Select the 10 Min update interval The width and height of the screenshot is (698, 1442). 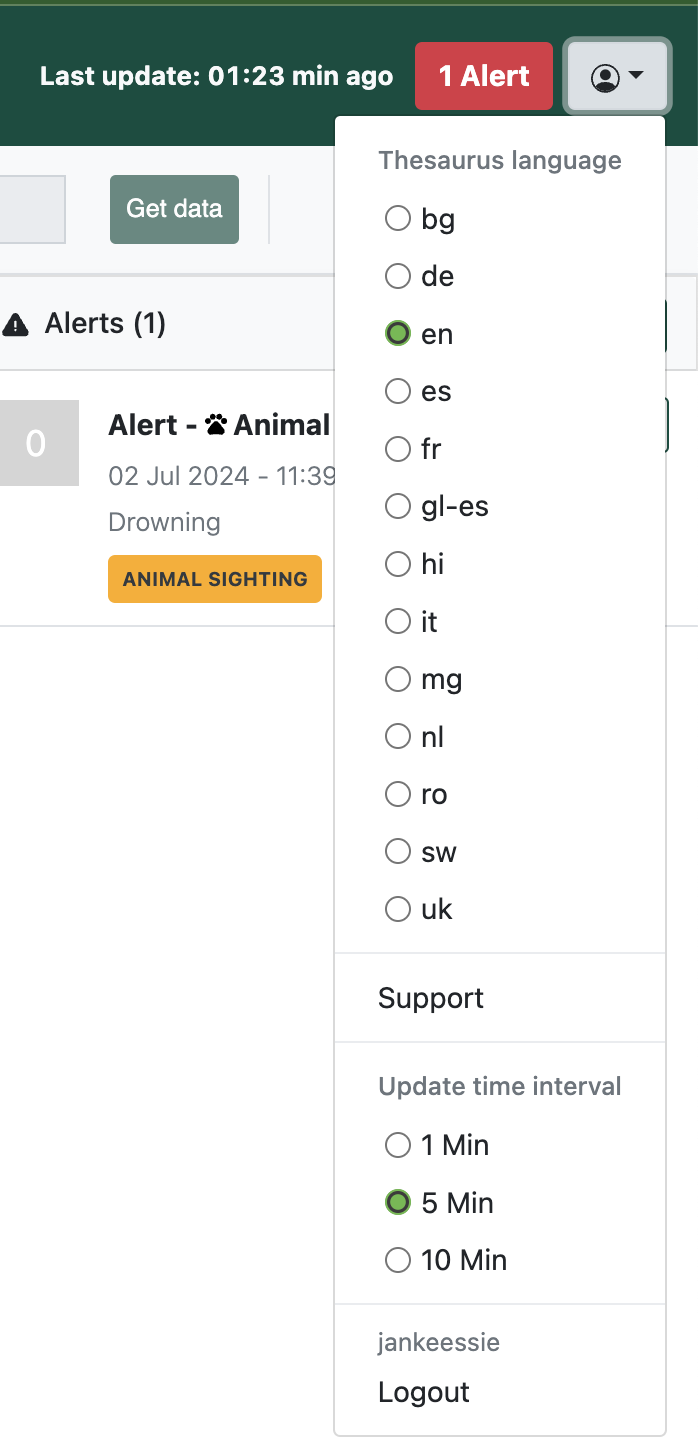398,1260
